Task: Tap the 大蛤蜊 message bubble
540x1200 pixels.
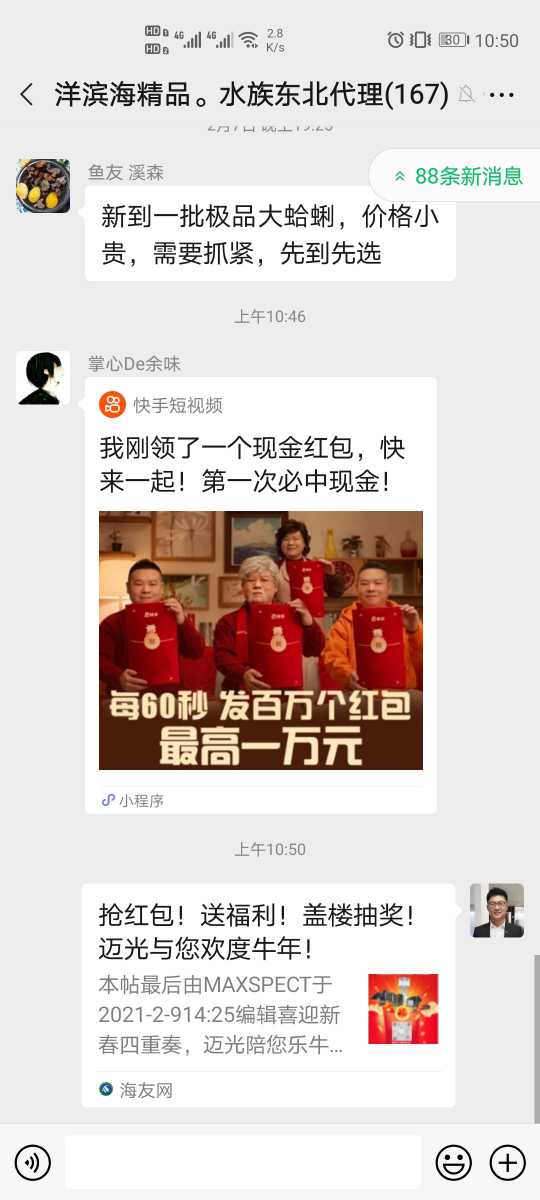Action: pos(270,234)
